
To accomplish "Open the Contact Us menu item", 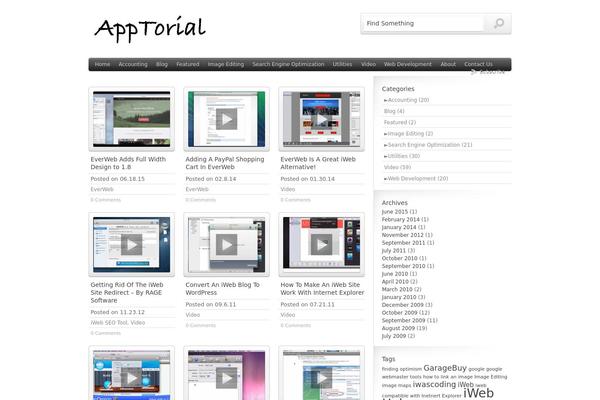I will click(x=478, y=64).
